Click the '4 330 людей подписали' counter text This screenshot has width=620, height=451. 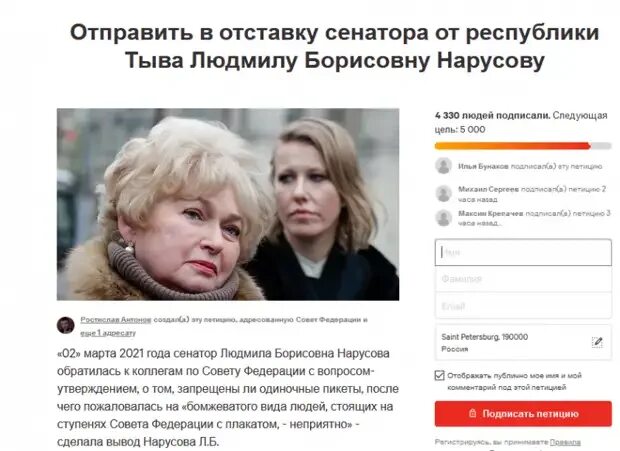(492, 116)
